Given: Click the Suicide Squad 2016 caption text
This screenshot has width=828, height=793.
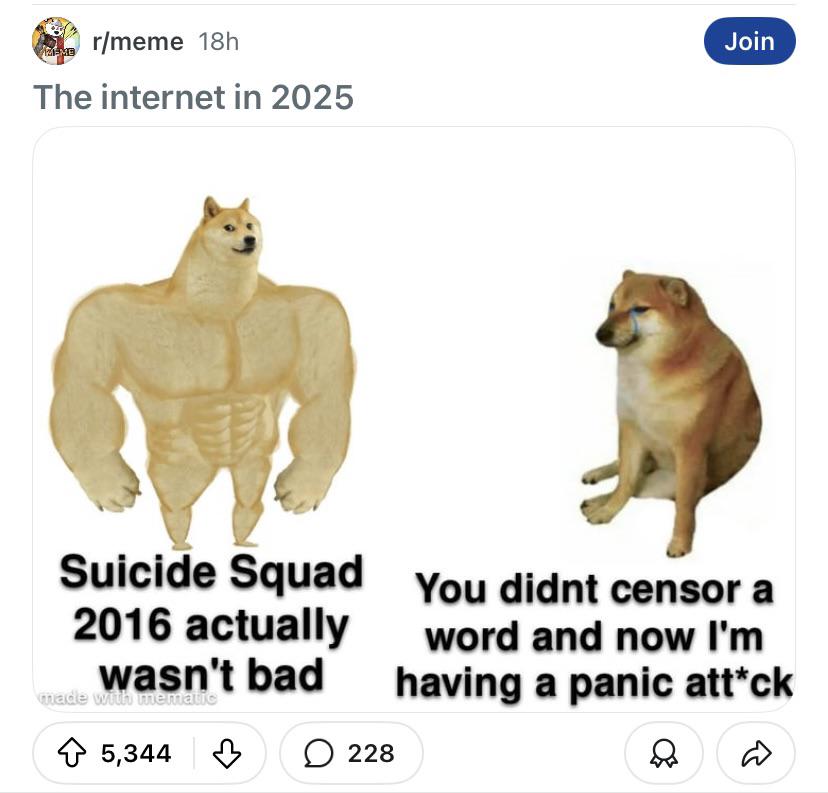Looking at the screenshot, I should (211, 623).
